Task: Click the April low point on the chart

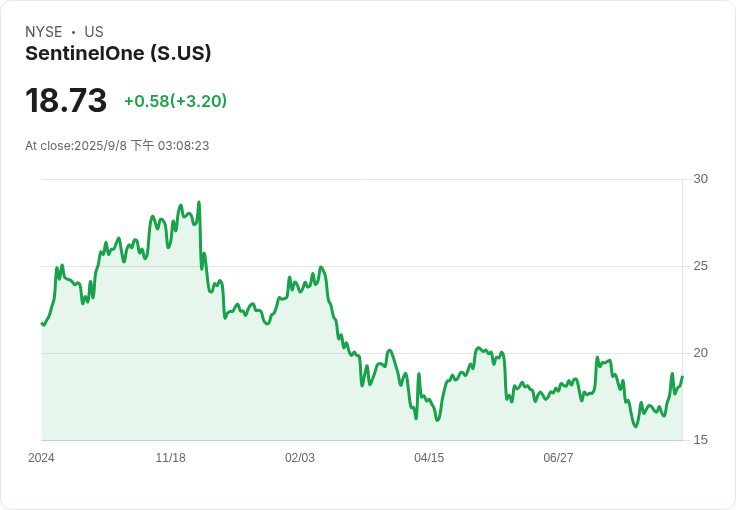Action: [437, 420]
